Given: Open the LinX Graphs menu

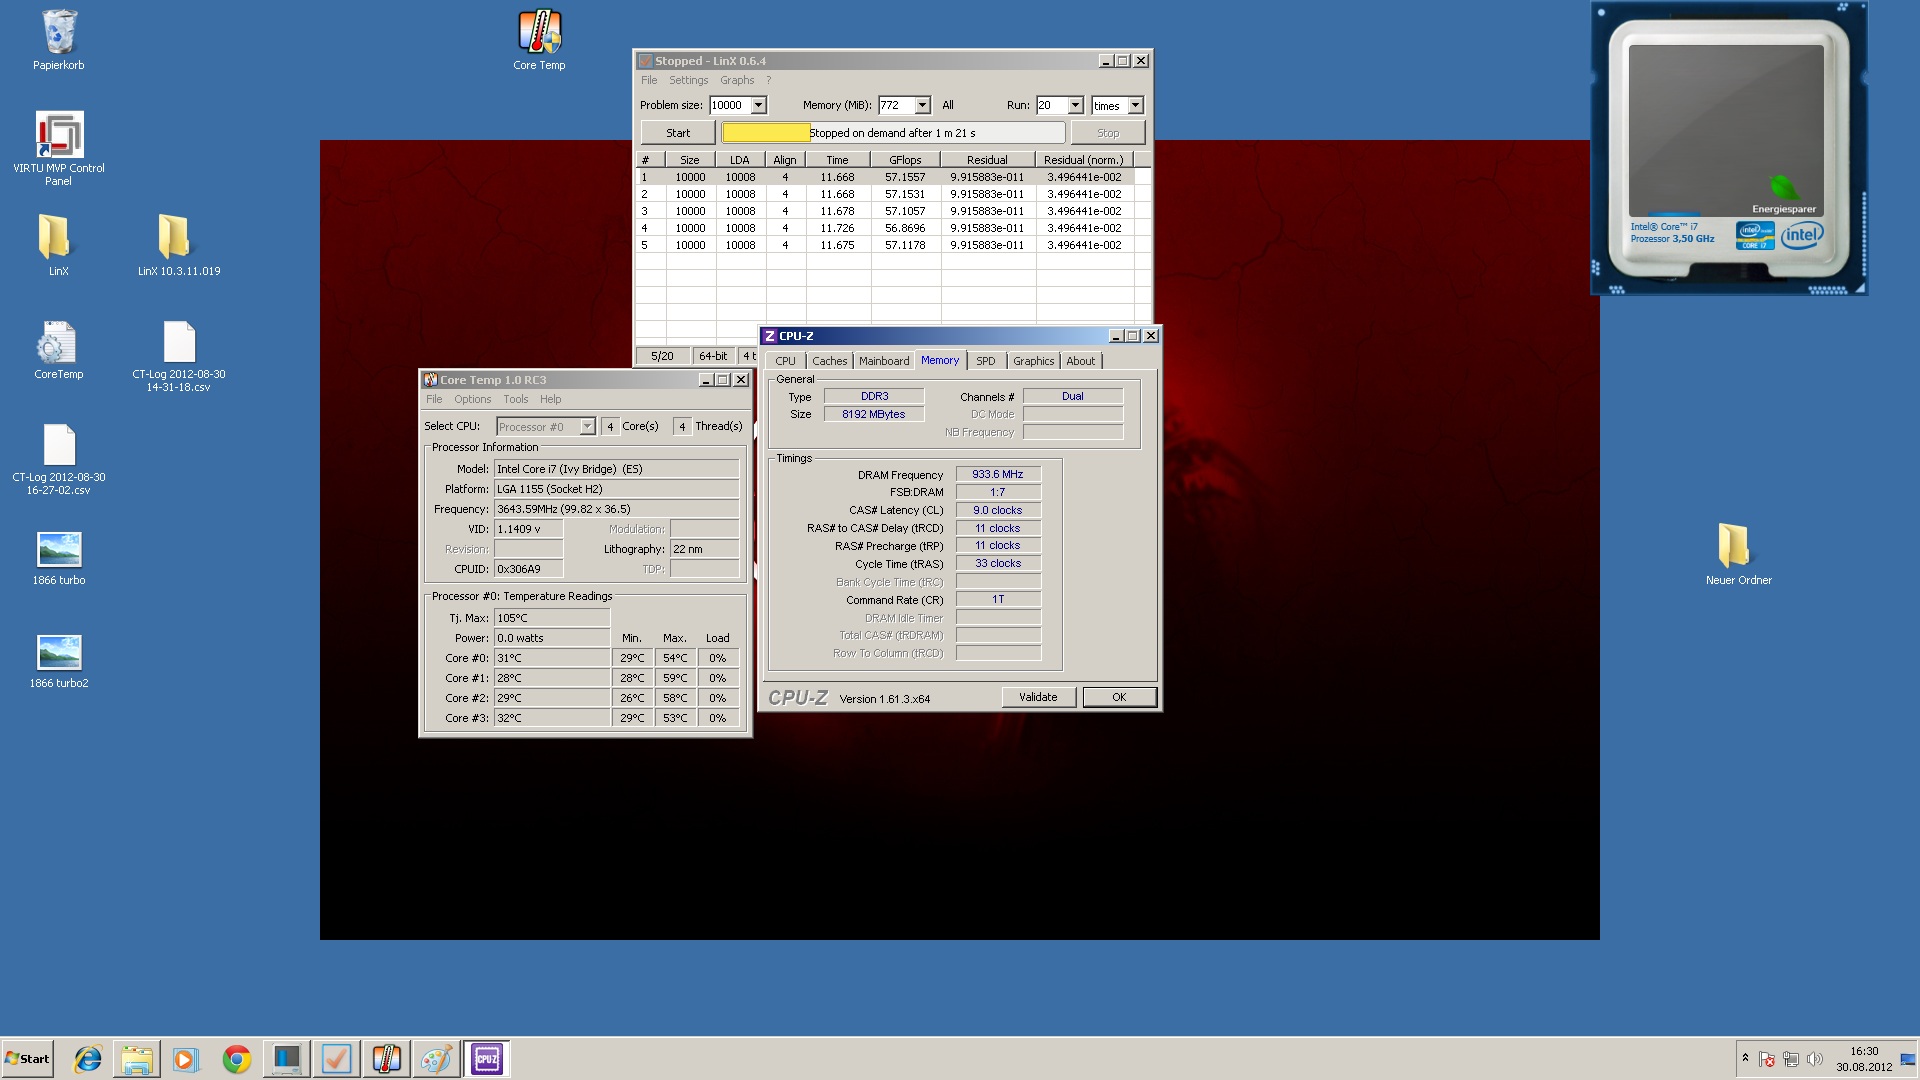Looking at the screenshot, I should point(736,80).
